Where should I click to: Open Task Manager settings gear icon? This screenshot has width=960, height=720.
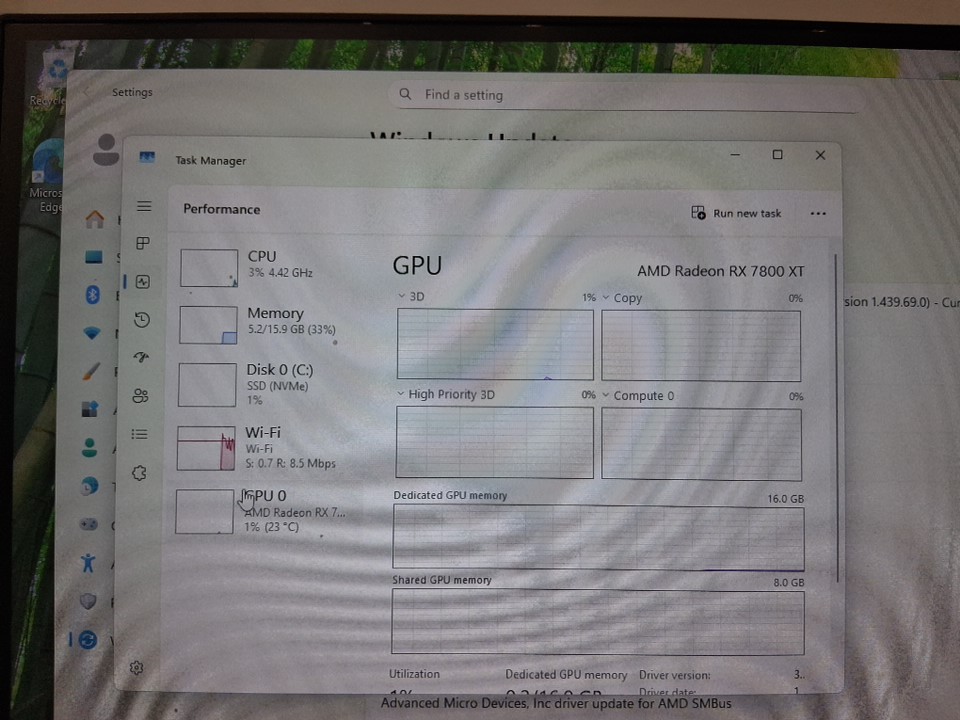tap(137, 667)
